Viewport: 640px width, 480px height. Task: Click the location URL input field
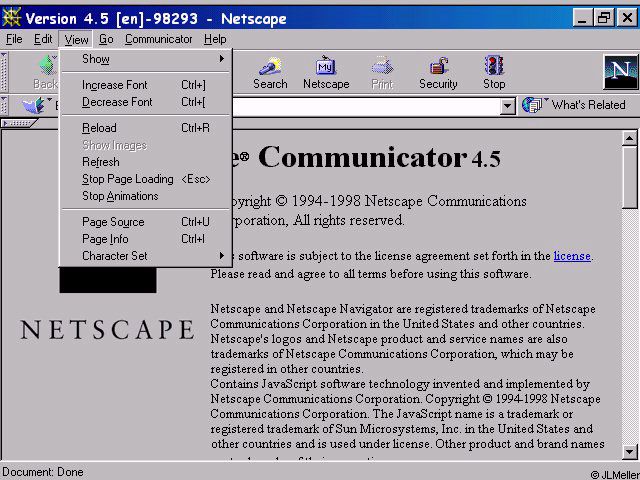tap(366, 107)
